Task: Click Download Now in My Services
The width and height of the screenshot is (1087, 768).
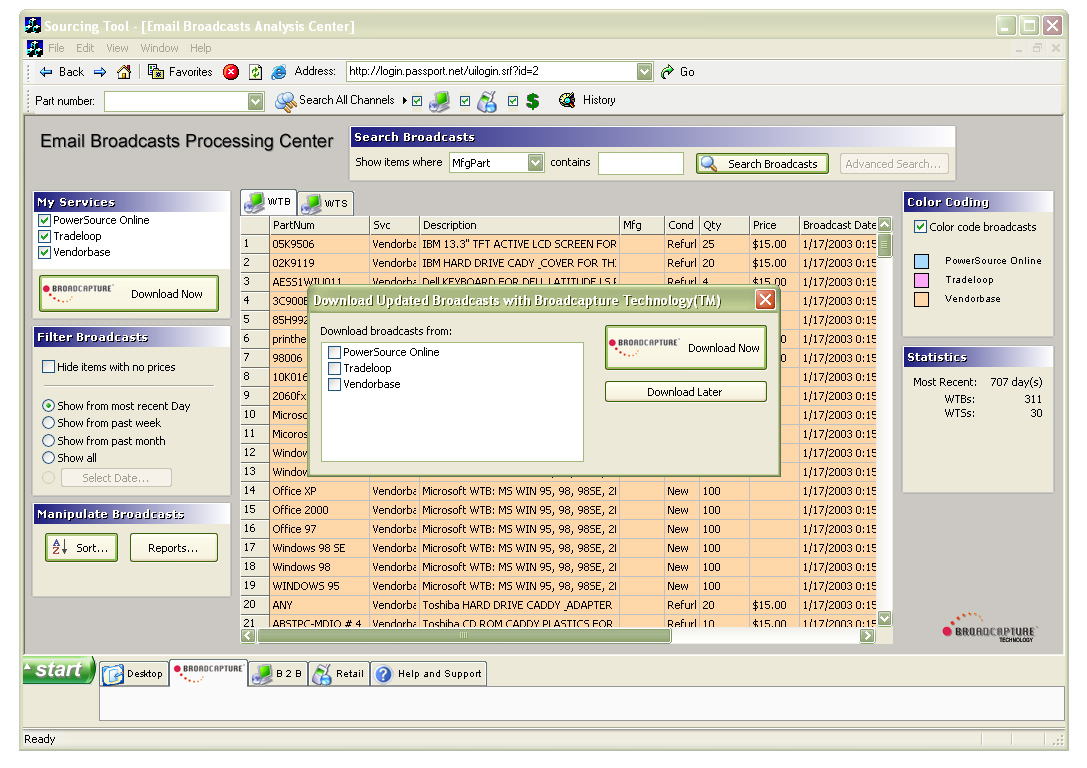Action: pyautogui.click(x=129, y=294)
